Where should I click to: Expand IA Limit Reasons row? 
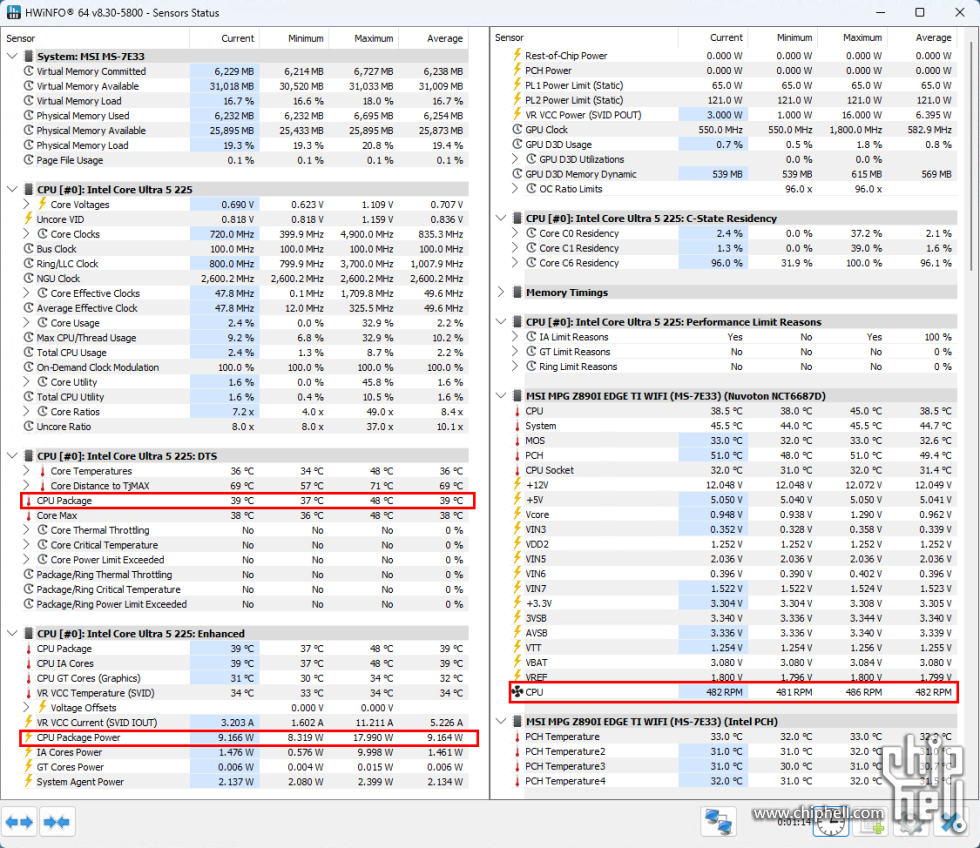click(x=515, y=337)
